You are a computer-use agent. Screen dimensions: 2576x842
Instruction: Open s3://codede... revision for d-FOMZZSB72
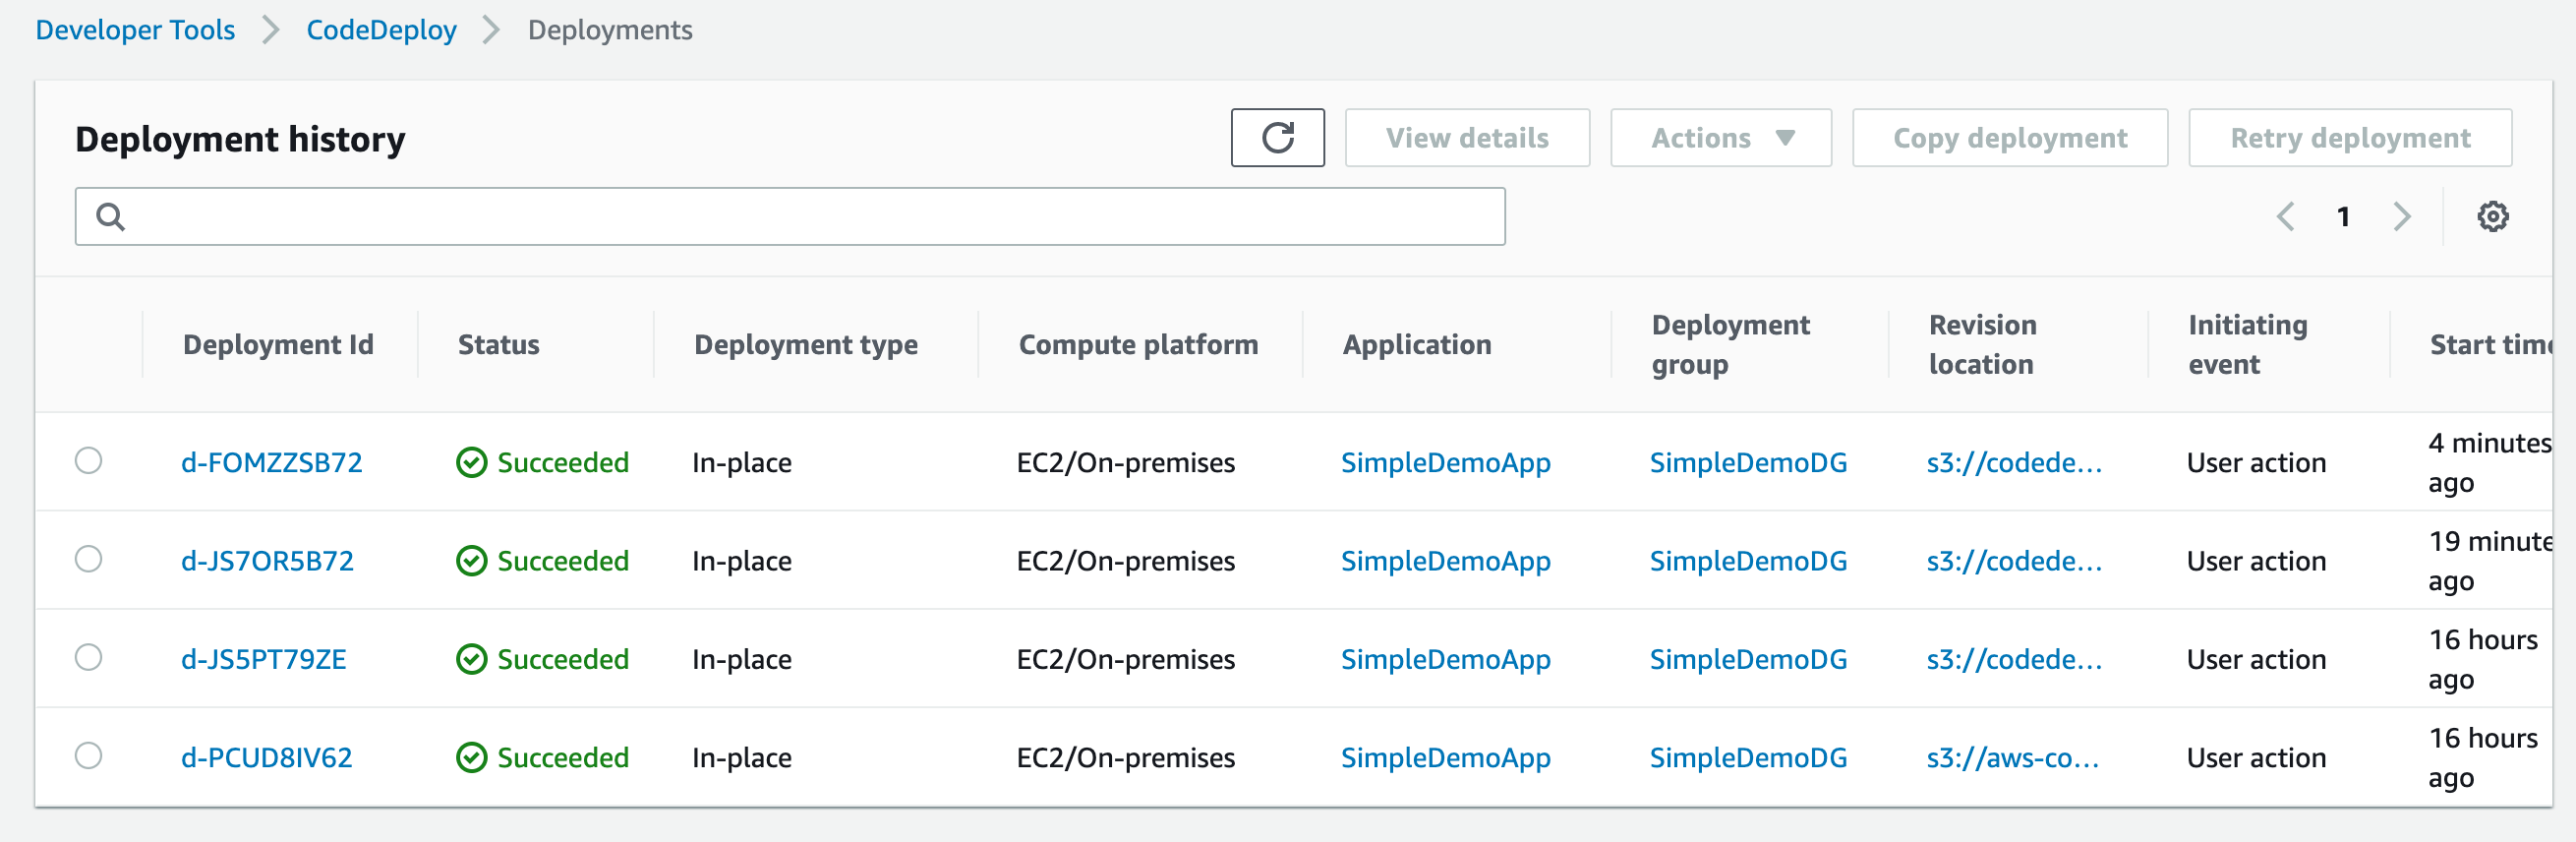coord(2014,462)
